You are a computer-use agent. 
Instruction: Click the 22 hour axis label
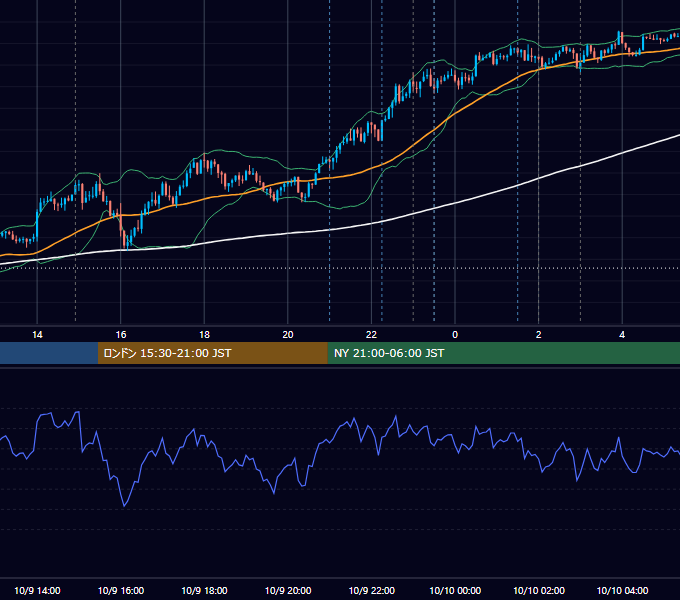(371, 335)
